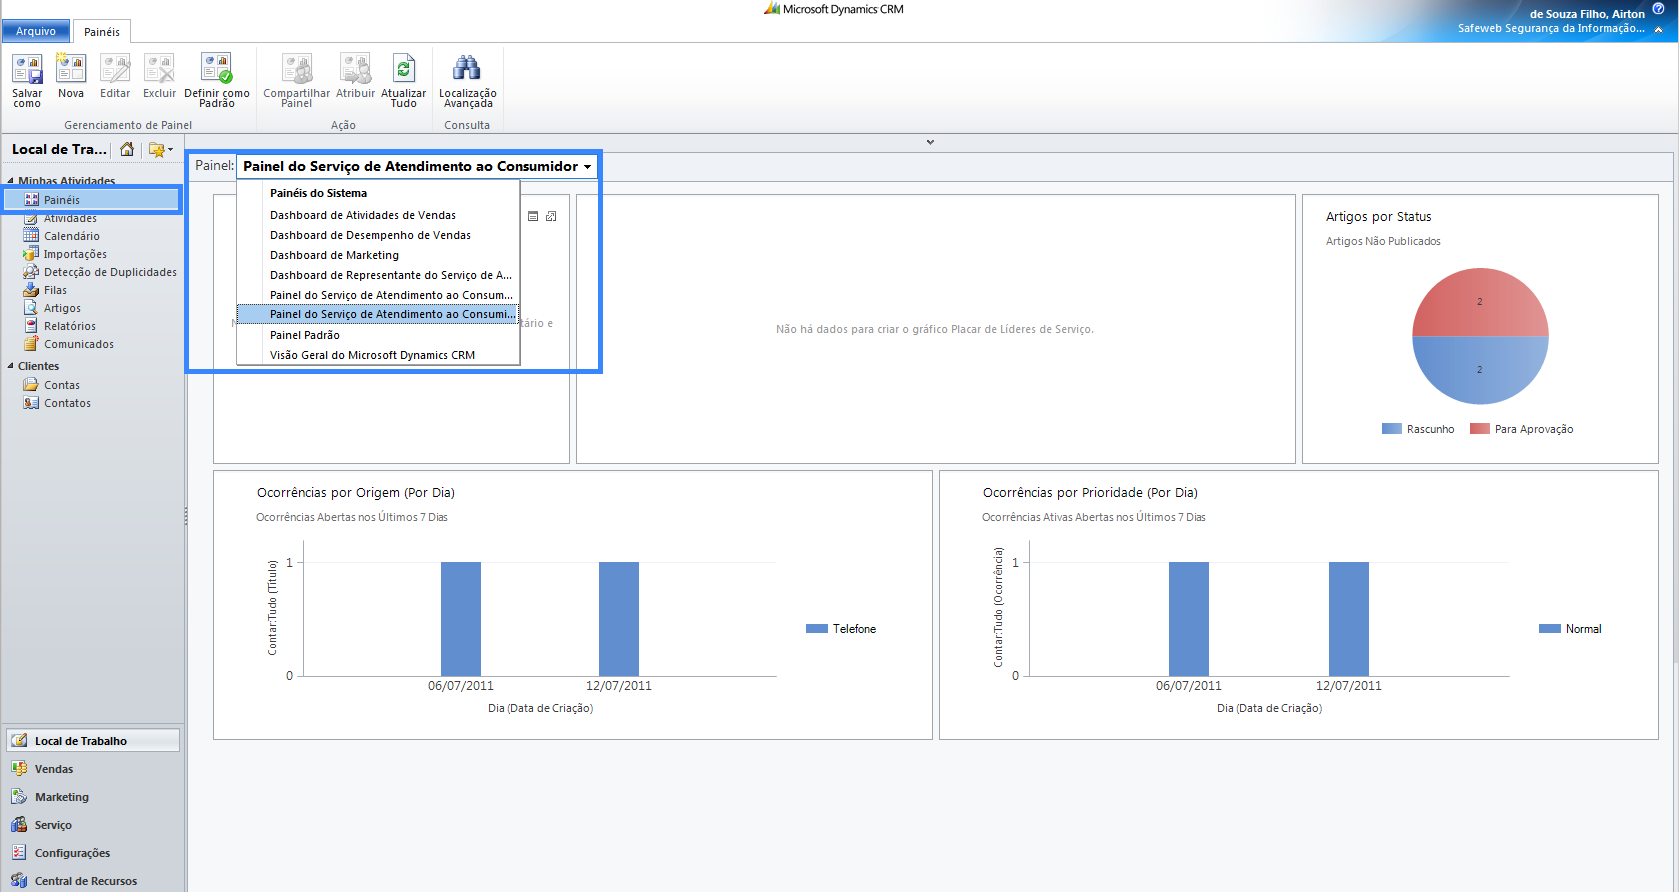Click user name de Souza Filho, Airton
Screen dimensions: 1679x892
tap(1587, 14)
